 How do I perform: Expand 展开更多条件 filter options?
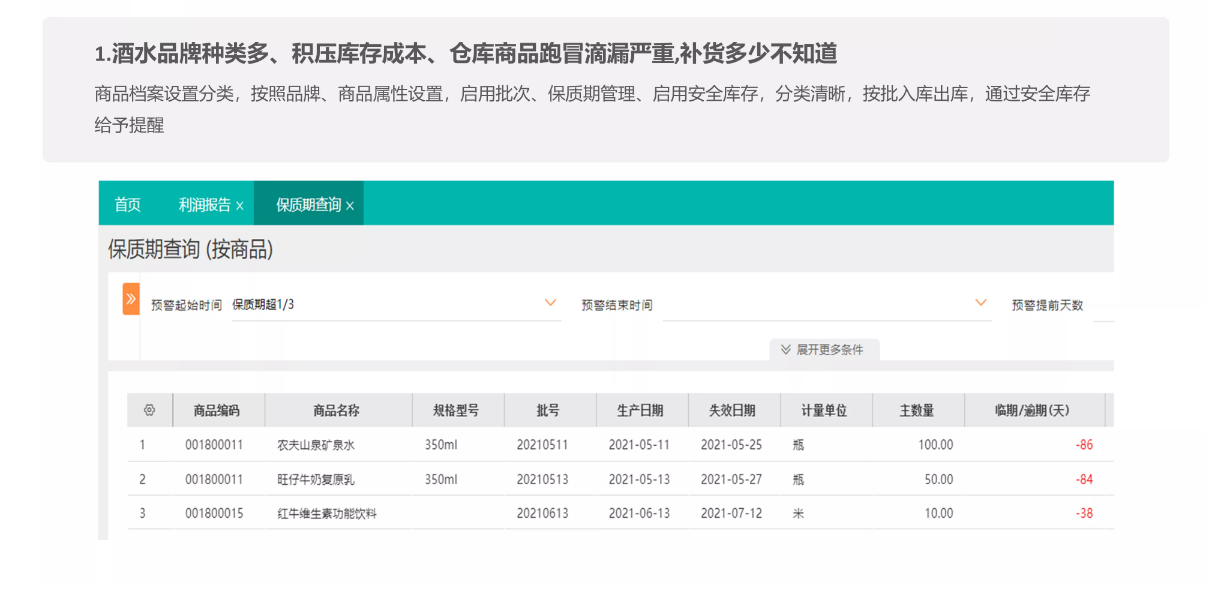(x=824, y=350)
